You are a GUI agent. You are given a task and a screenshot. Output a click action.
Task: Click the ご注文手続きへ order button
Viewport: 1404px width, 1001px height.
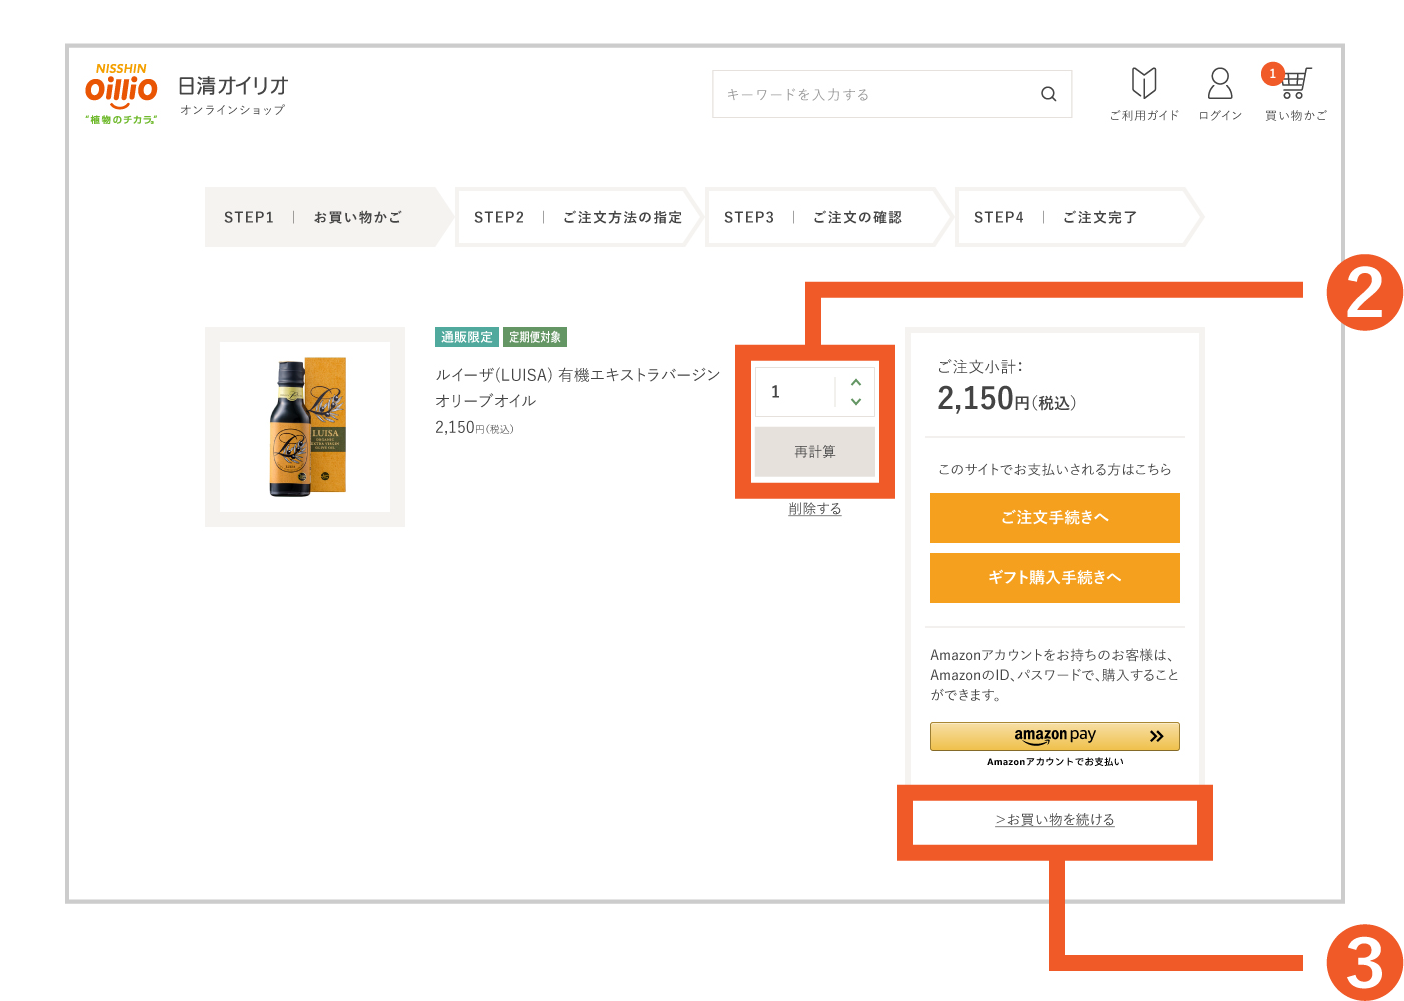(x=1055, y=518)
